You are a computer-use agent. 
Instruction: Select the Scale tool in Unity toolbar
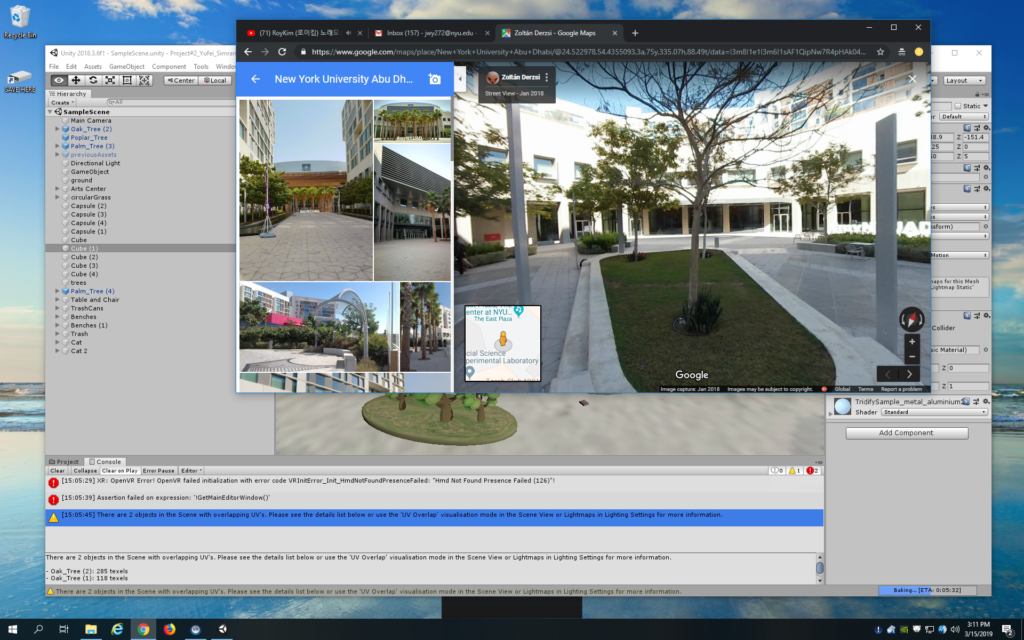click(110, 80)
